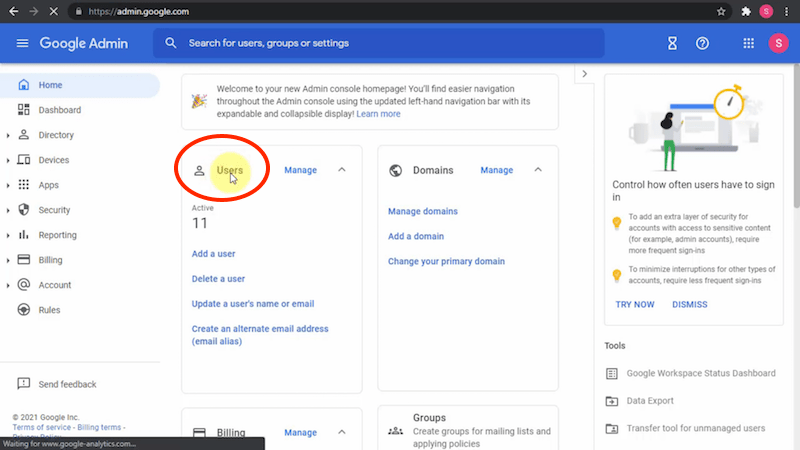Click the Dashboard icon in sidebar

pos(23,110)
